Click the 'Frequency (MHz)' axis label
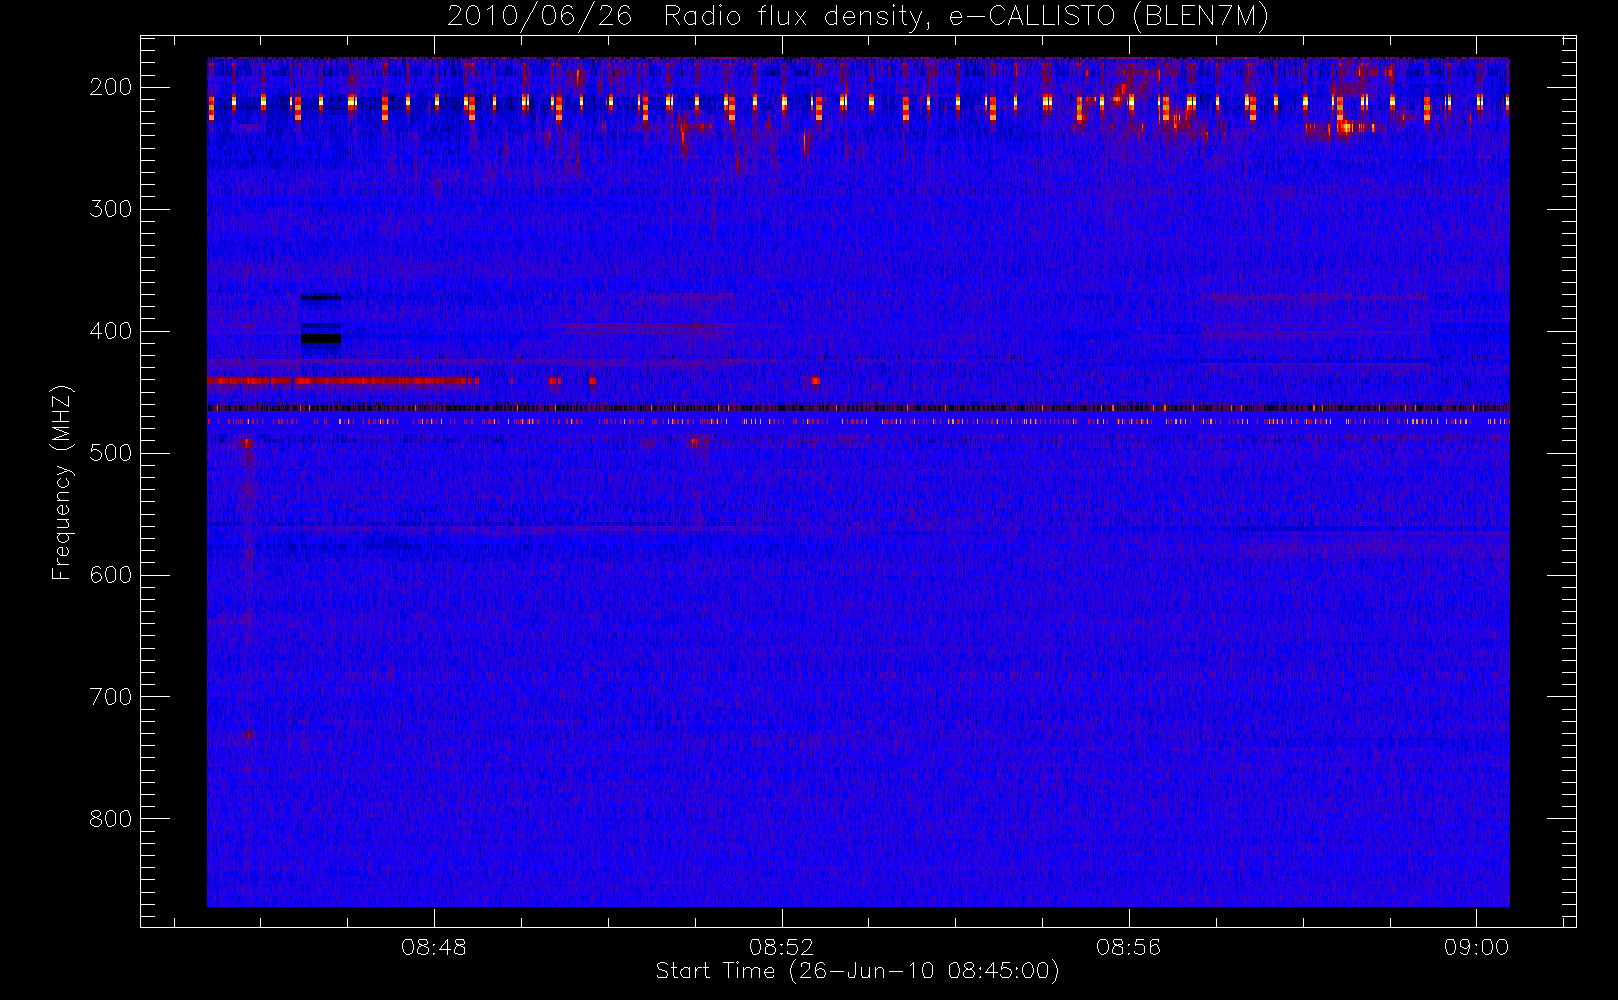1618x1000 pixels. [x=62, y=482]
